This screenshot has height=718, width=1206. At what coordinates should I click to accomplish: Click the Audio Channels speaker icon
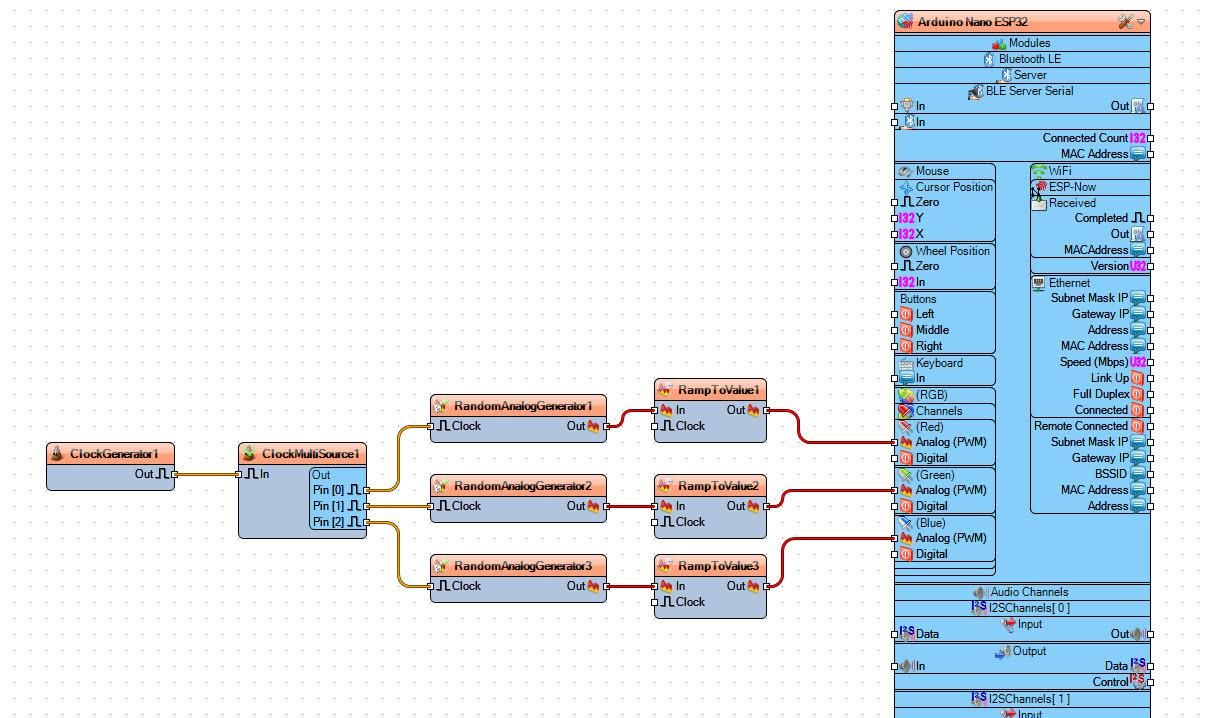tap(981, 592)
